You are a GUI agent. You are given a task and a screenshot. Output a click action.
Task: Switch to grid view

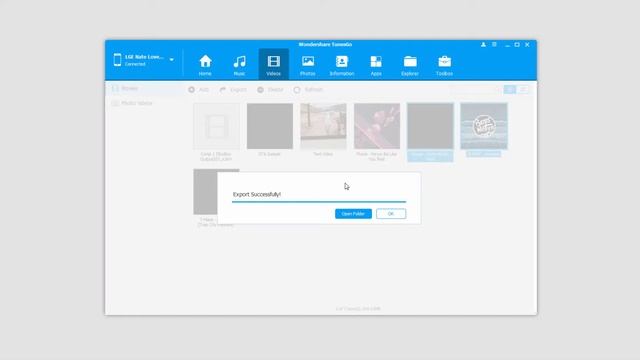coord(509,89)
